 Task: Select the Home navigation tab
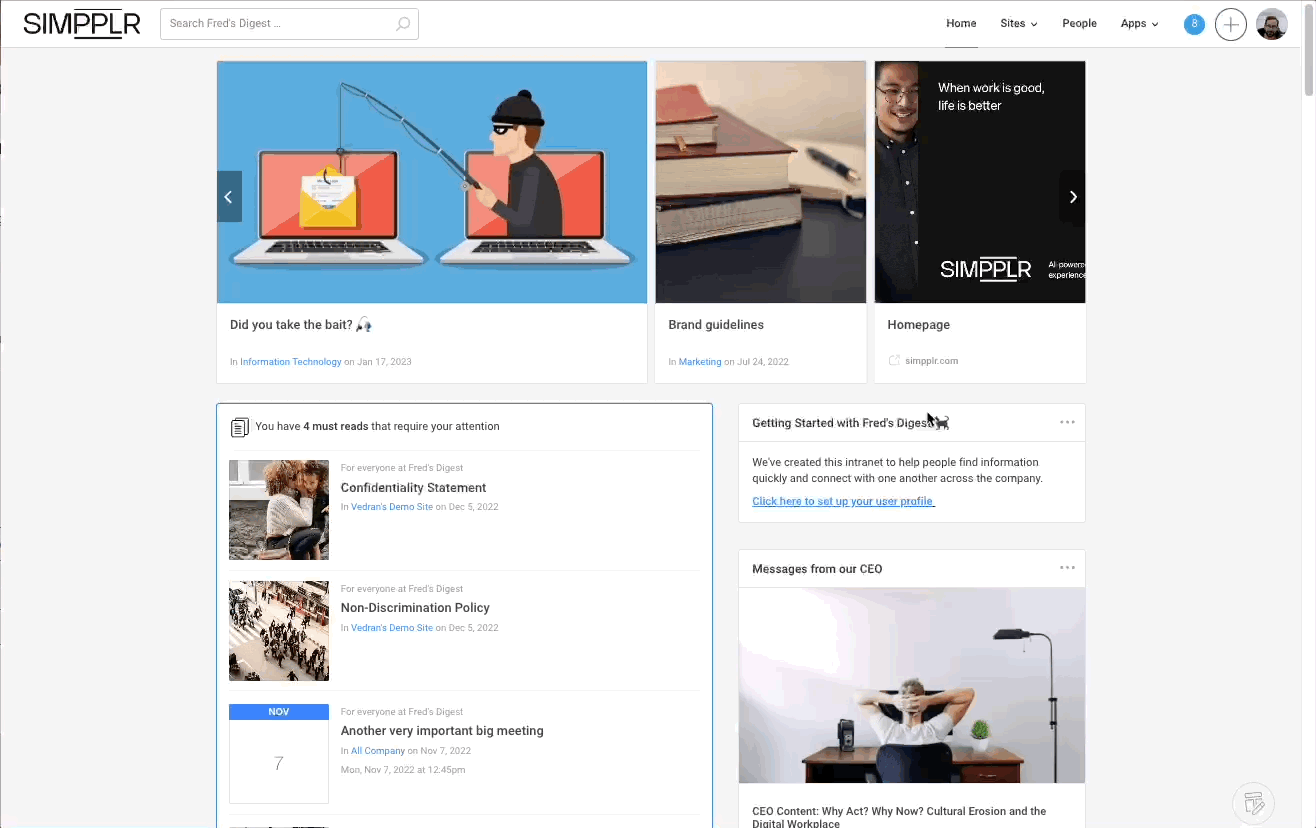(961, 24)
